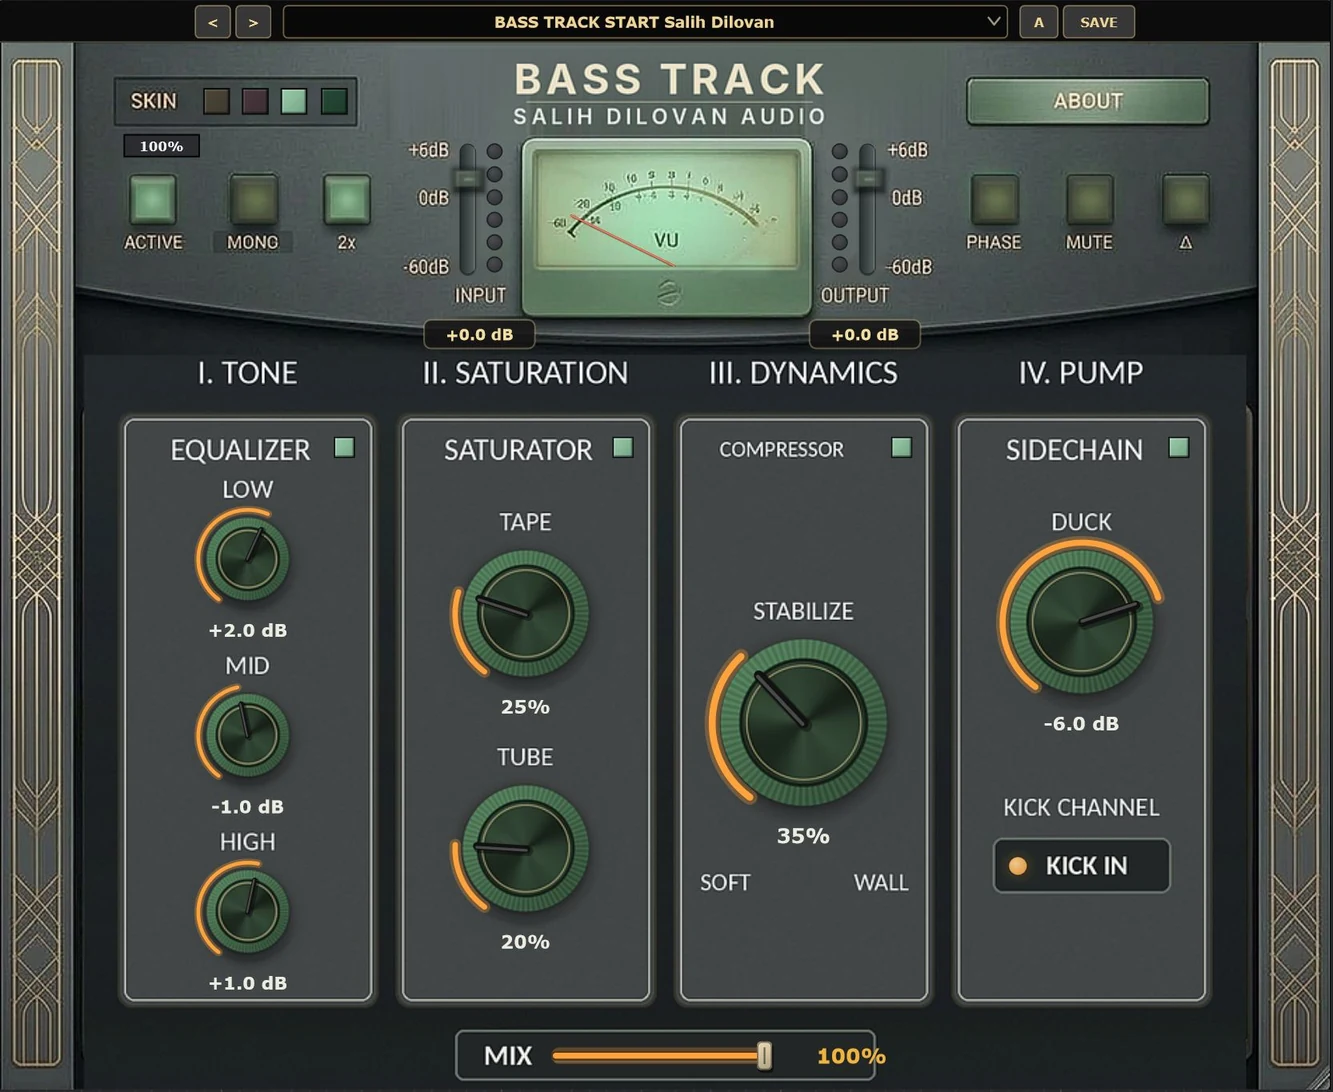This screenshot has width=1333, height=1092.
Task: Click the STABILIZE compressor knob
Action: pyautogui.click(x=803, y=722)
